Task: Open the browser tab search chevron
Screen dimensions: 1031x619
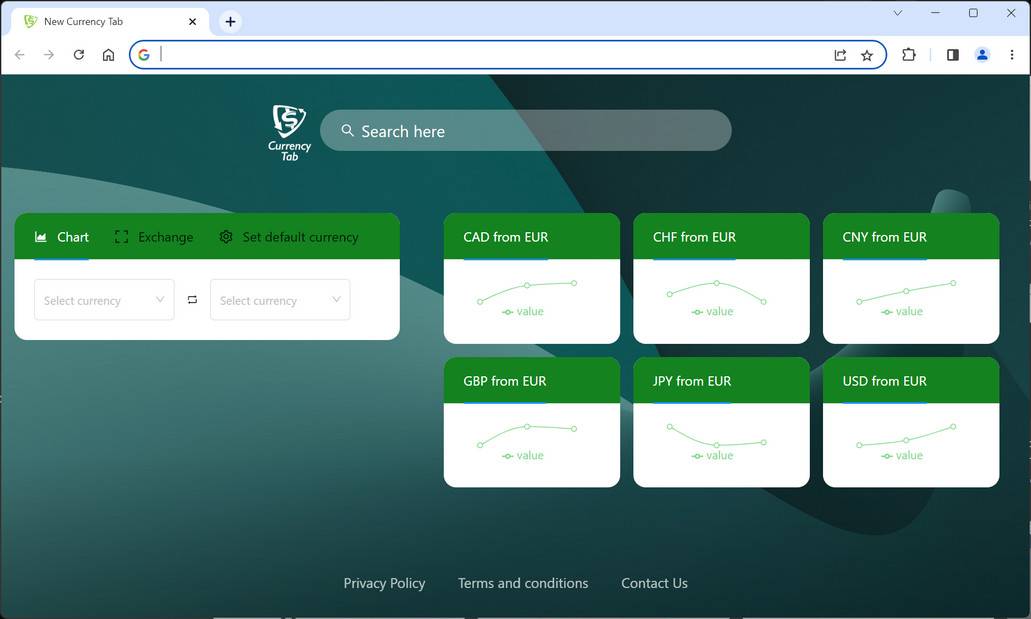Action: 897,13
